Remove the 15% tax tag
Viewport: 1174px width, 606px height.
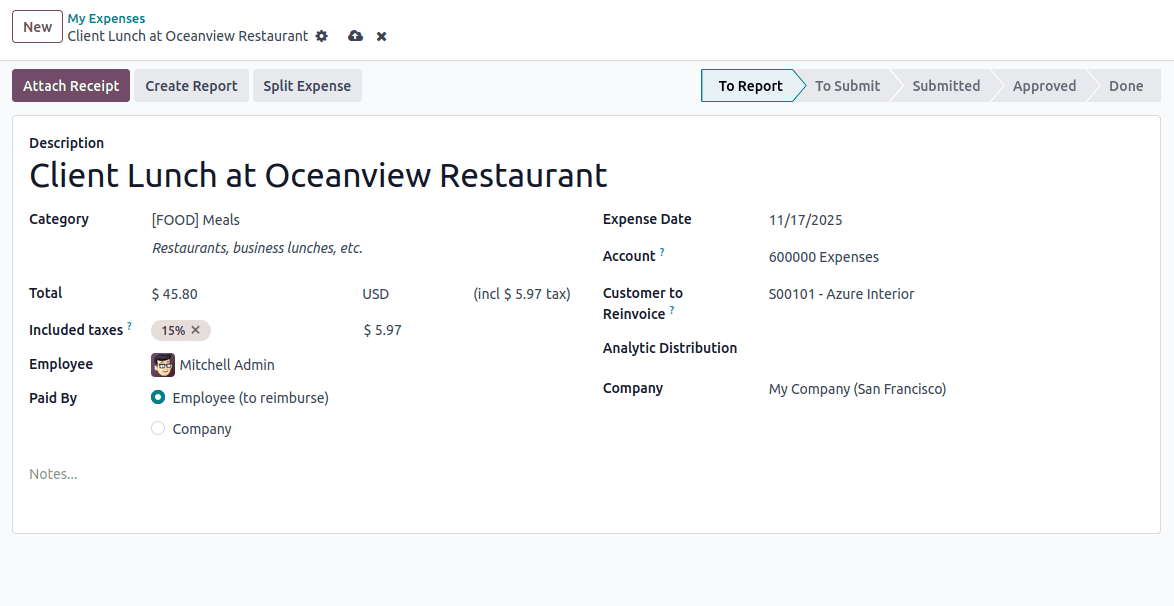195,330
